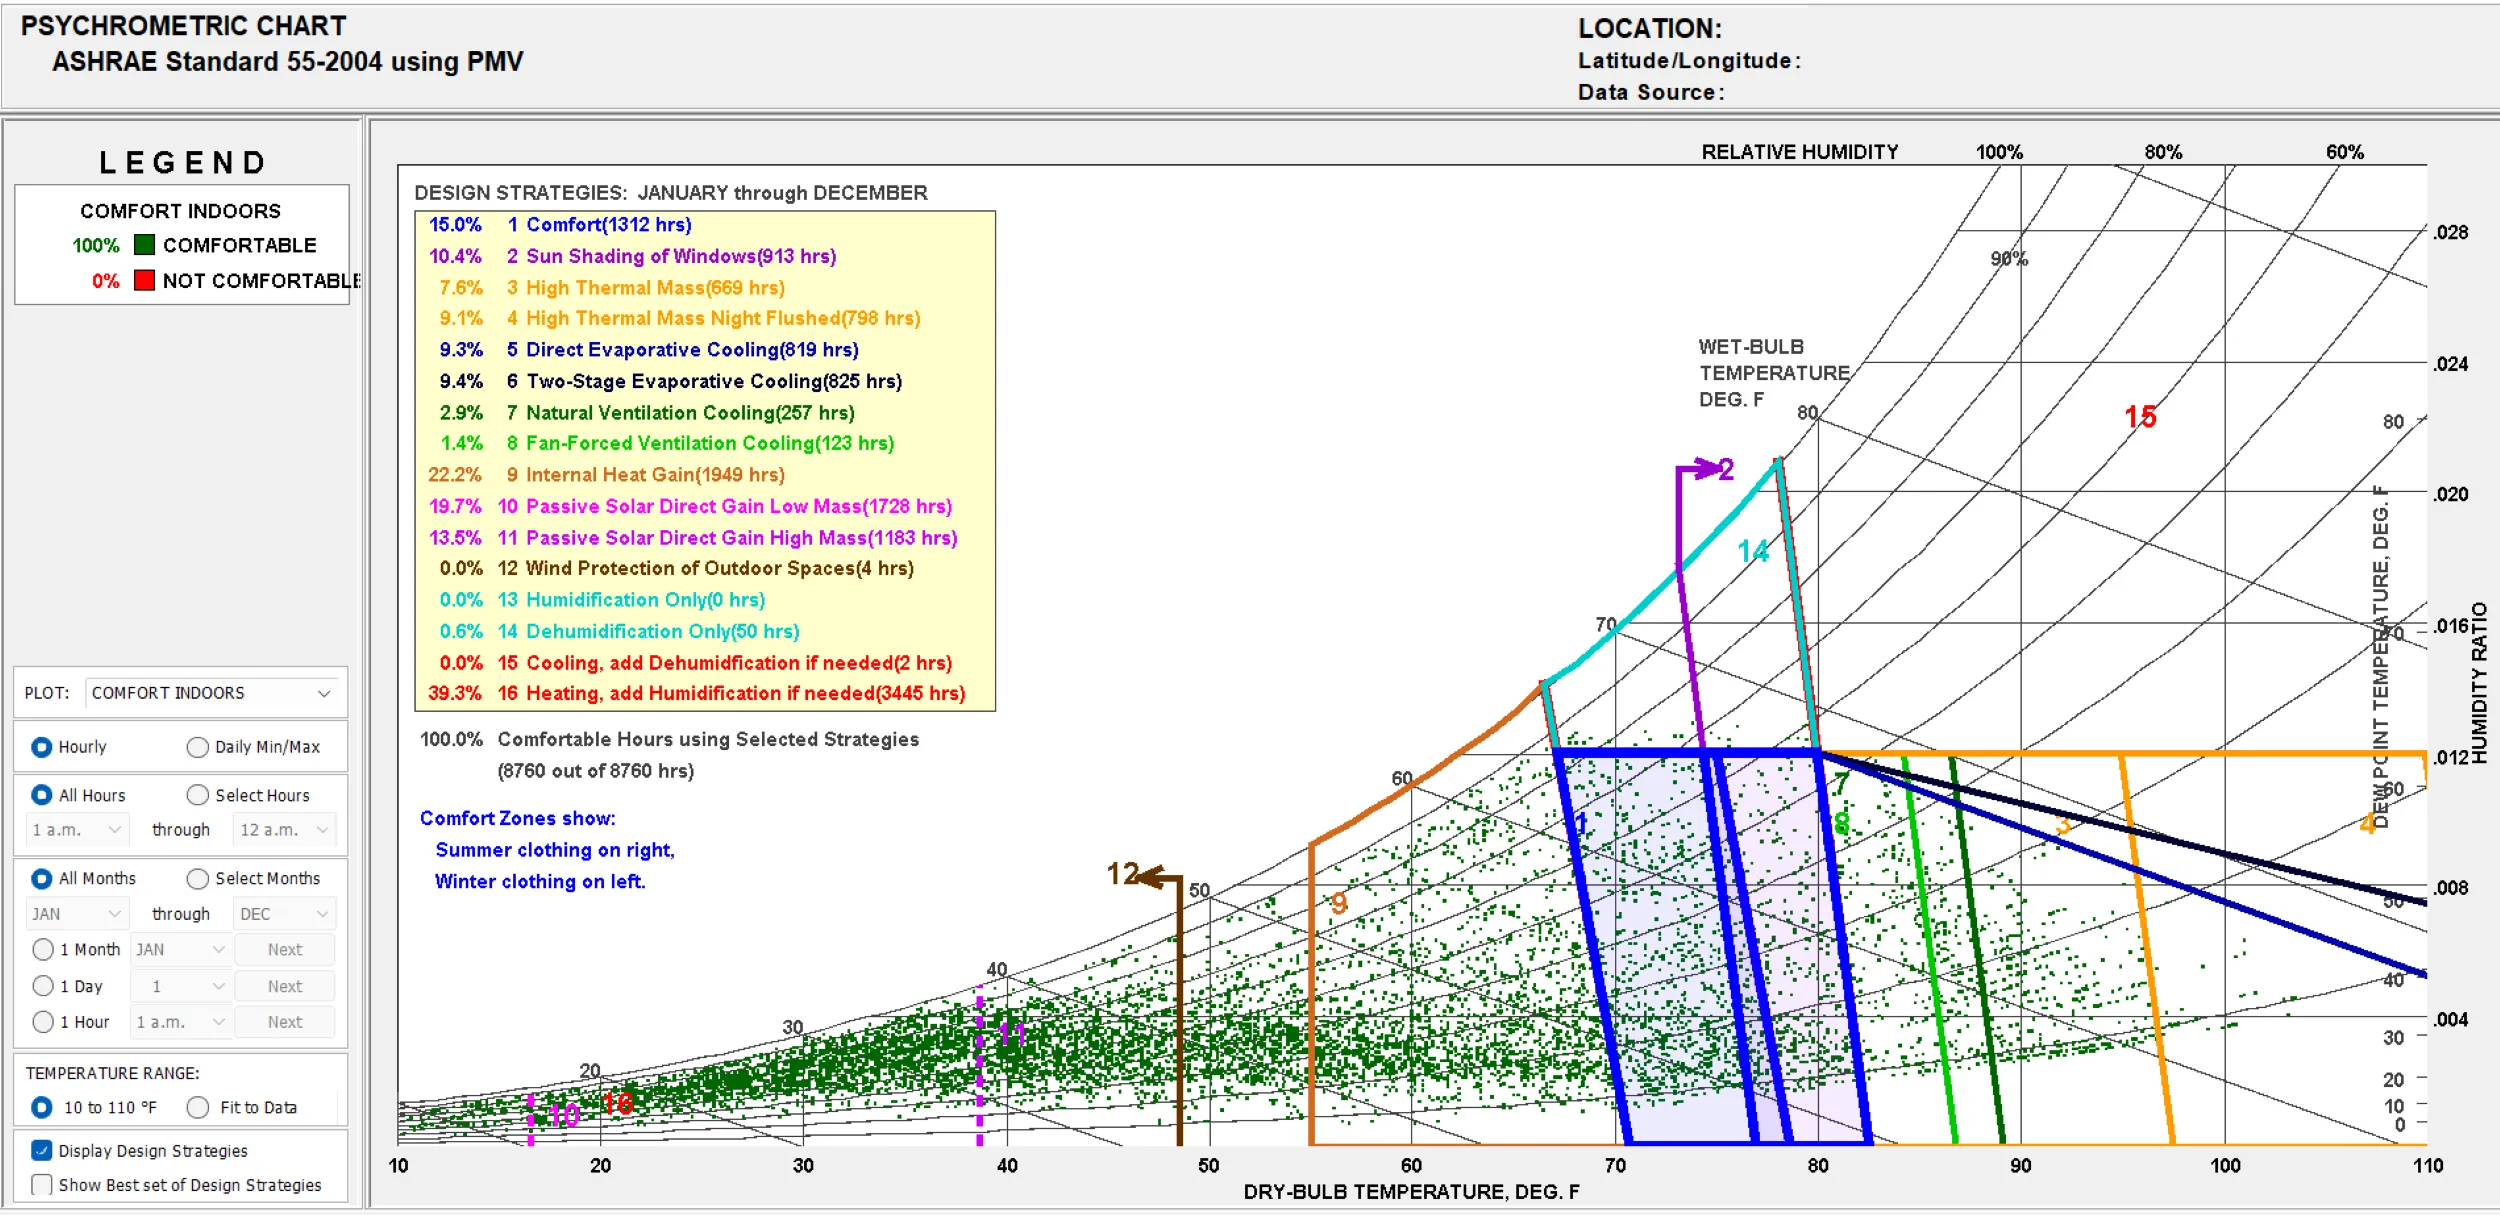Click Next button in 1 Hour row
The width and height of the screenshot is (2500, 1215).
click(285, 1022)
